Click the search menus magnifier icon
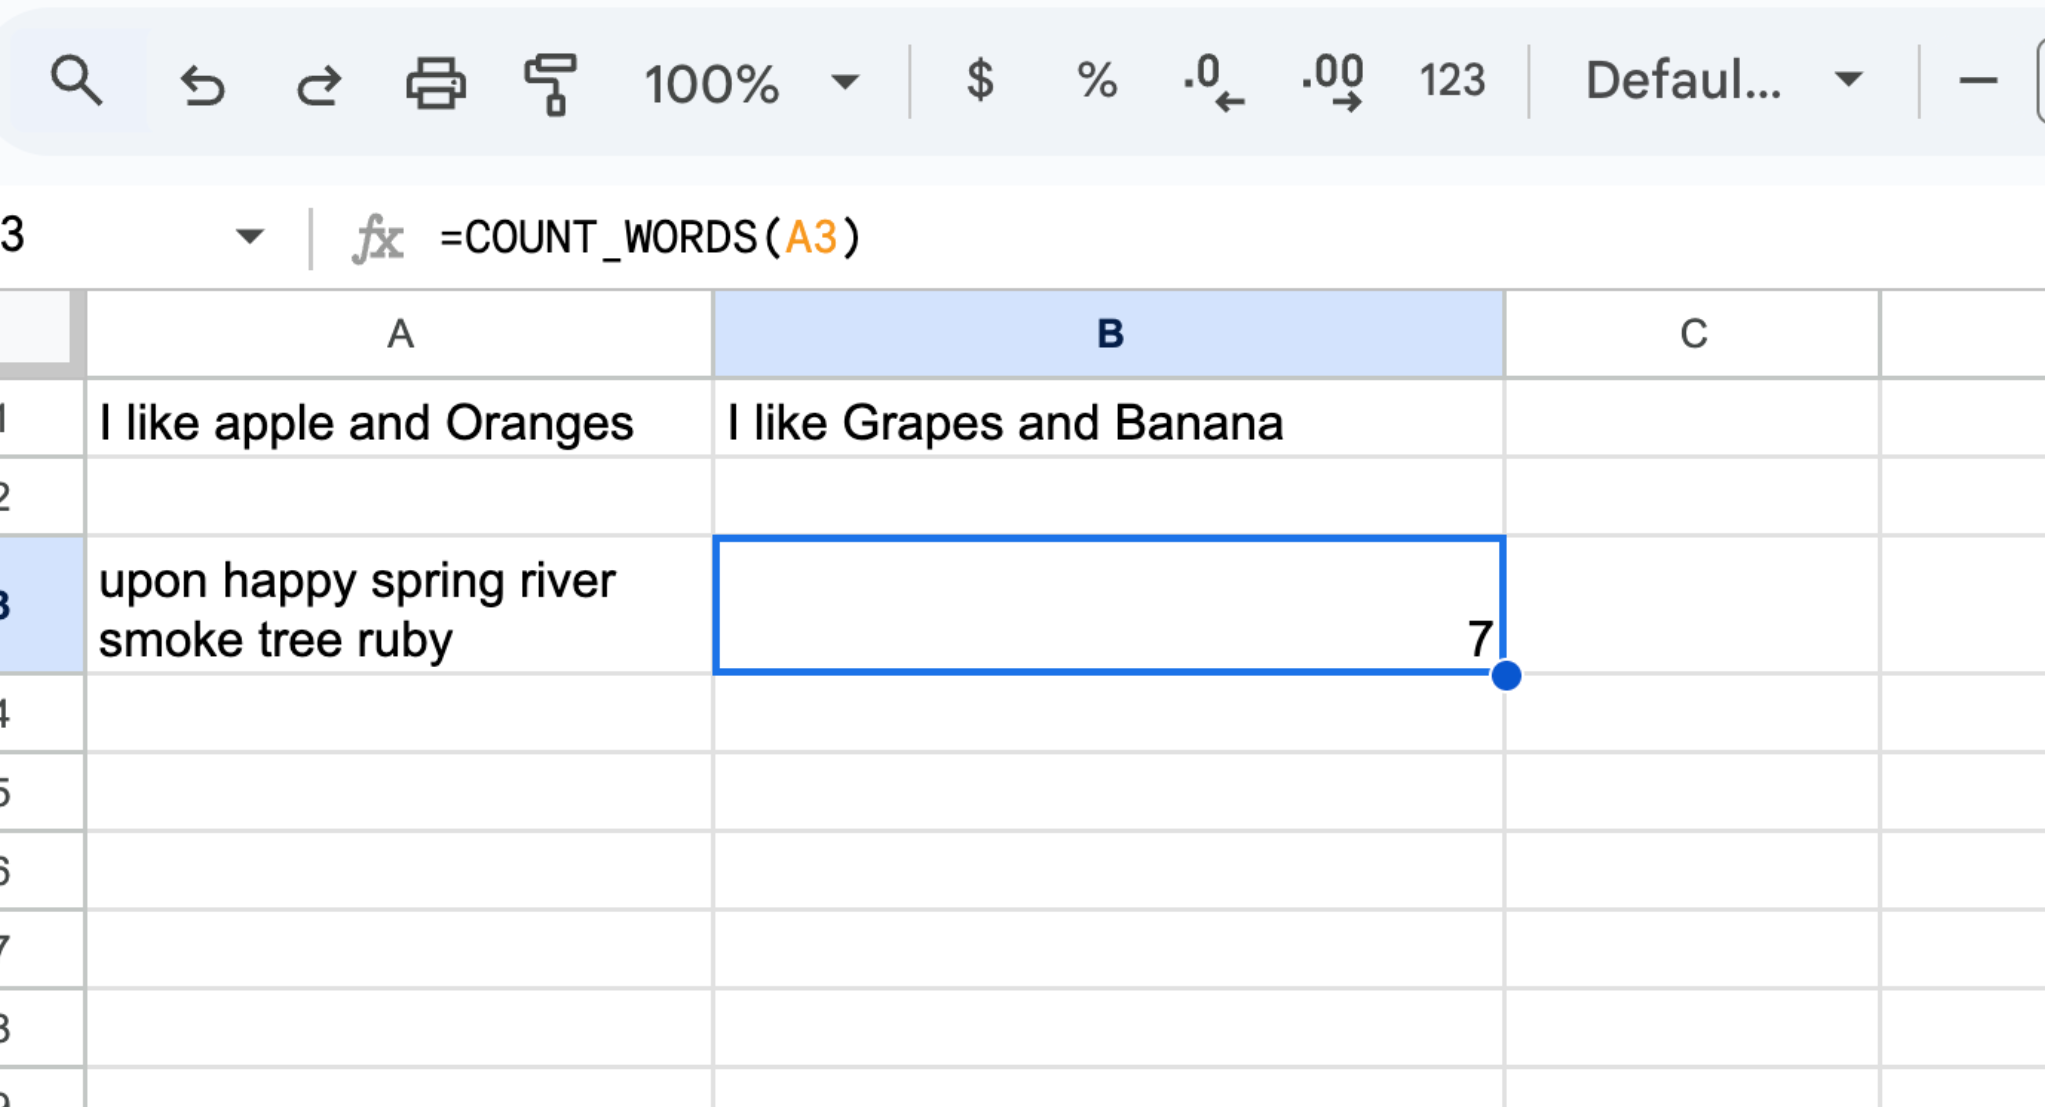 coord(76,81)
